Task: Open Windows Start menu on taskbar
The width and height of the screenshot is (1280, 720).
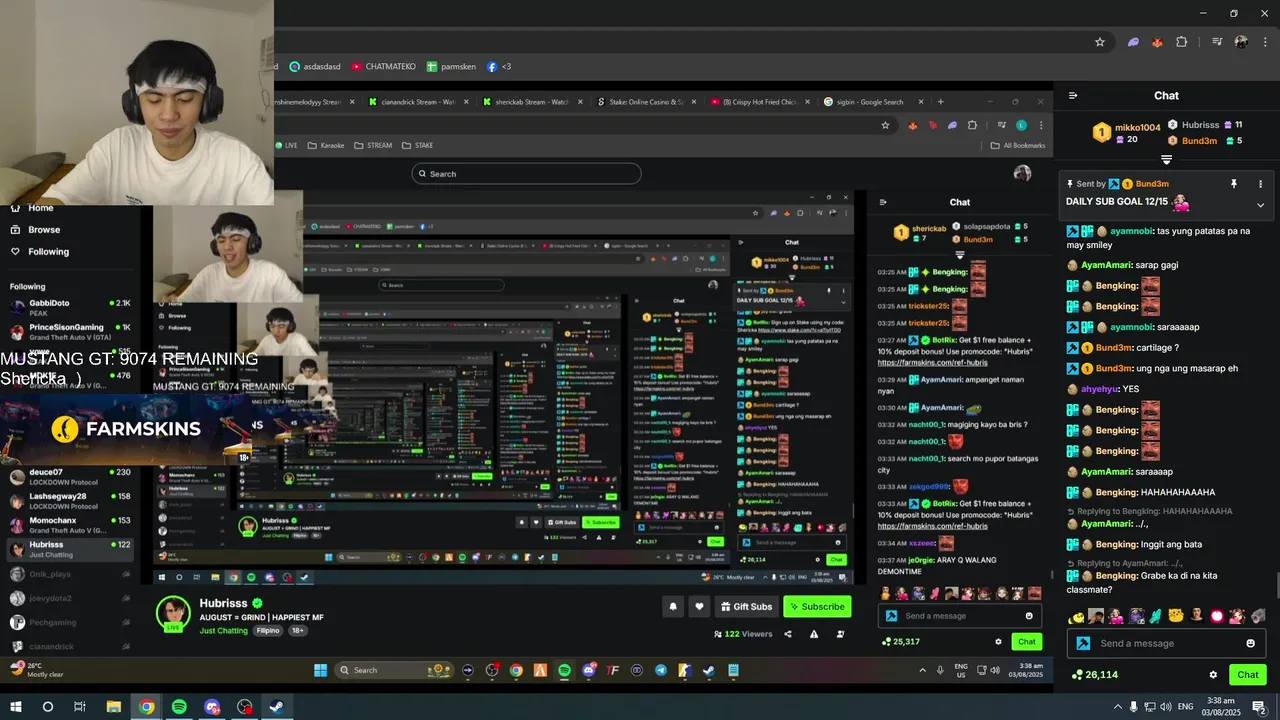Action: coord(15,707)
